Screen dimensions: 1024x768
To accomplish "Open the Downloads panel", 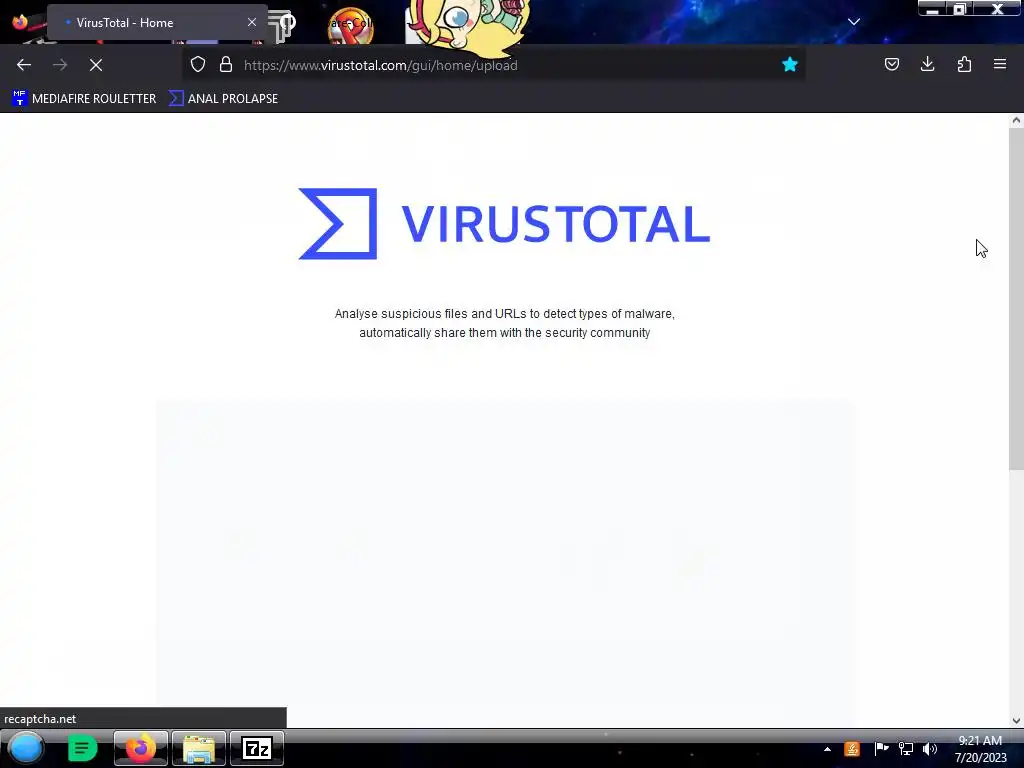I will point(927,64).
